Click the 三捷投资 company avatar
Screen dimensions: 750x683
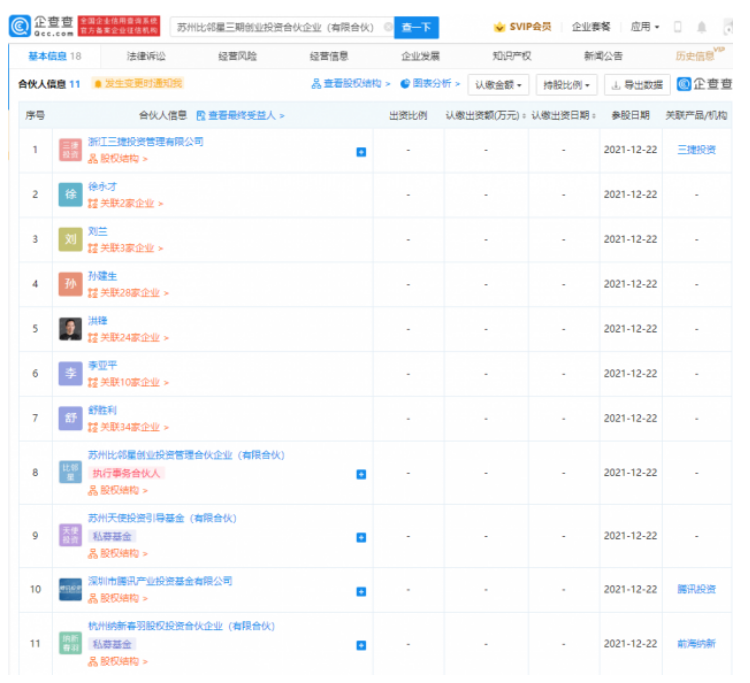point(70,150)
